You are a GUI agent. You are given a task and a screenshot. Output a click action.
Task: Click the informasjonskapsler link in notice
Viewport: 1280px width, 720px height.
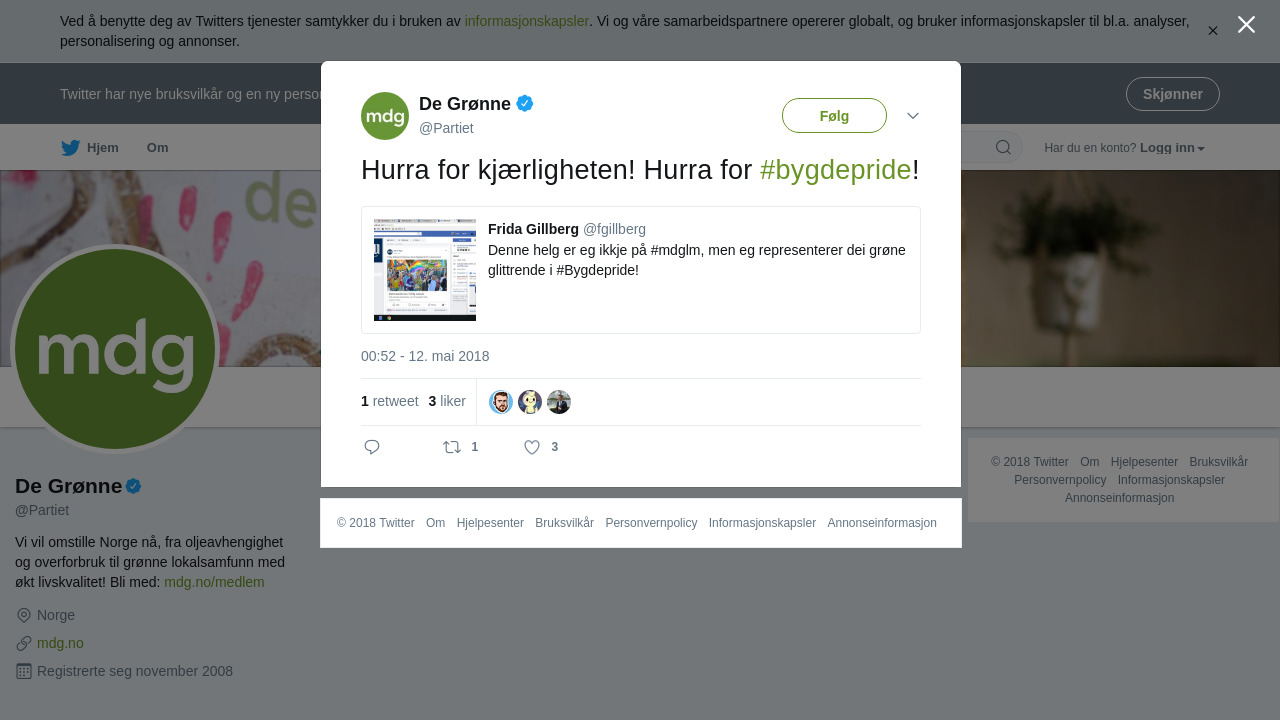[x=527, y=21]
